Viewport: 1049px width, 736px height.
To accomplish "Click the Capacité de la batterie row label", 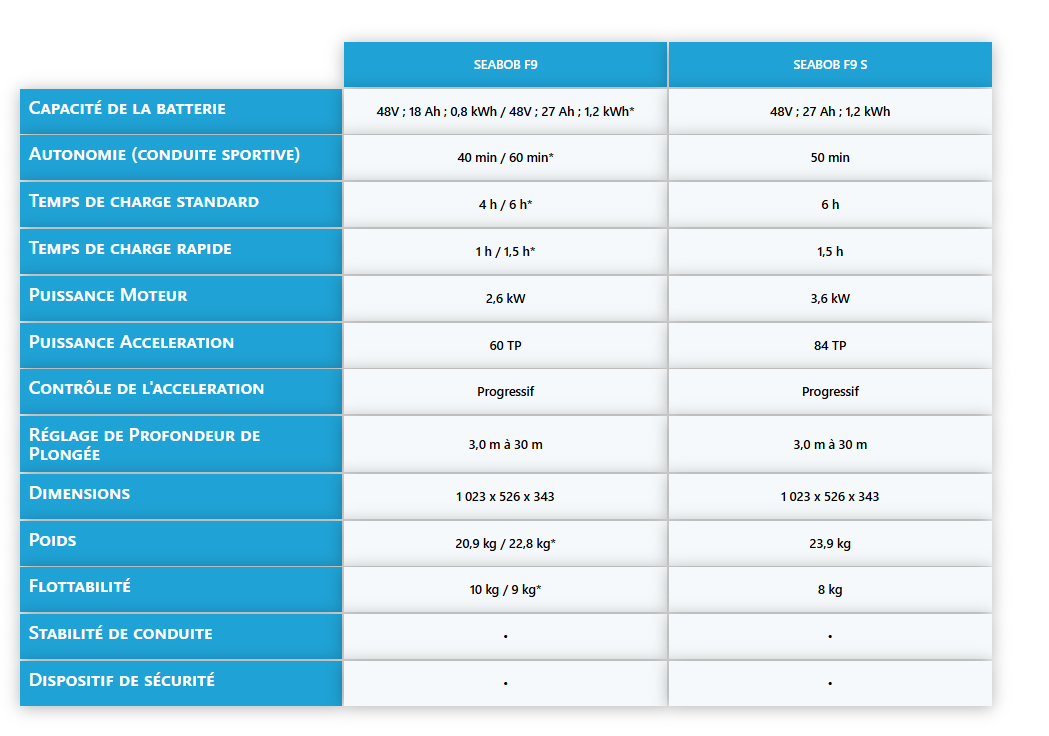I will coord(127,109).
